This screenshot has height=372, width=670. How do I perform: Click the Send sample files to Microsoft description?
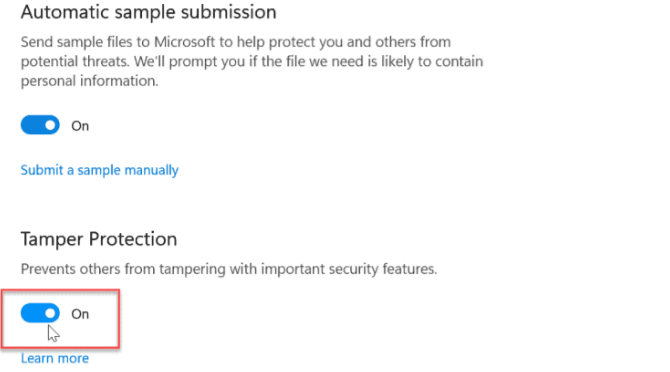(x=252, y=61)
